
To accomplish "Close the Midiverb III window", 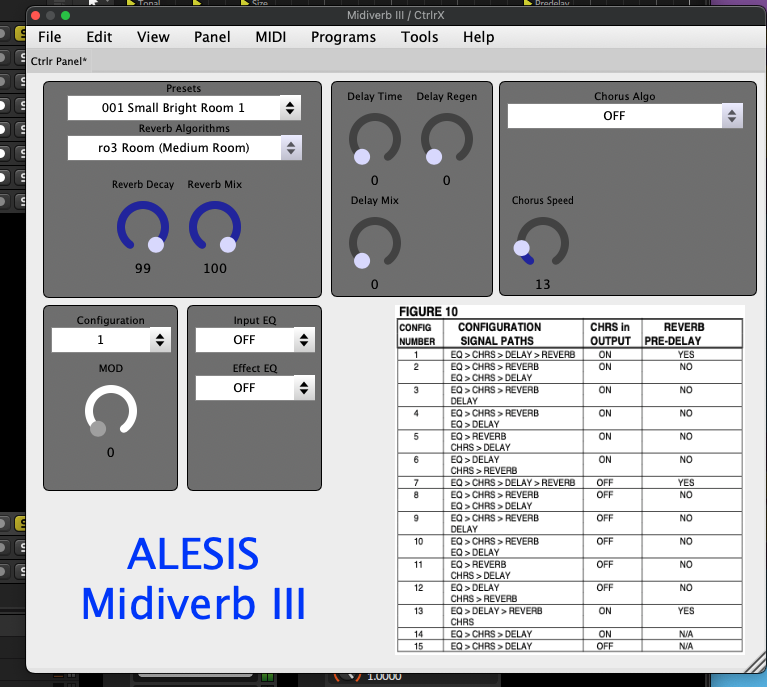I will pyautogui.click(x=35, y=16).
